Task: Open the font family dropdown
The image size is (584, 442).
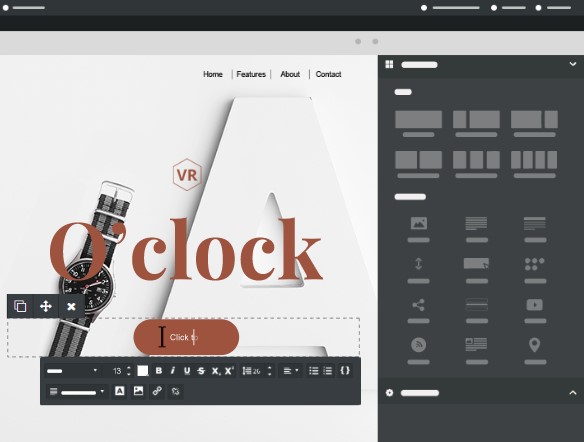Action: pos(72,371)
